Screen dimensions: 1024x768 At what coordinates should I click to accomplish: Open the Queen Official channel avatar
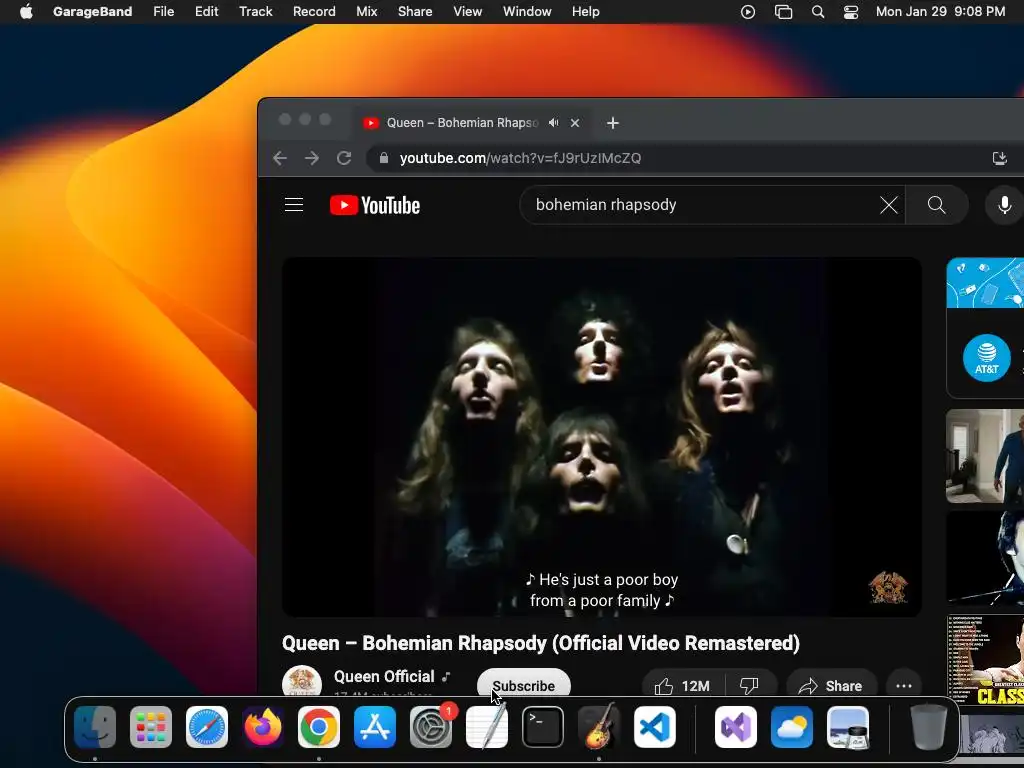[x=302, y=680]
